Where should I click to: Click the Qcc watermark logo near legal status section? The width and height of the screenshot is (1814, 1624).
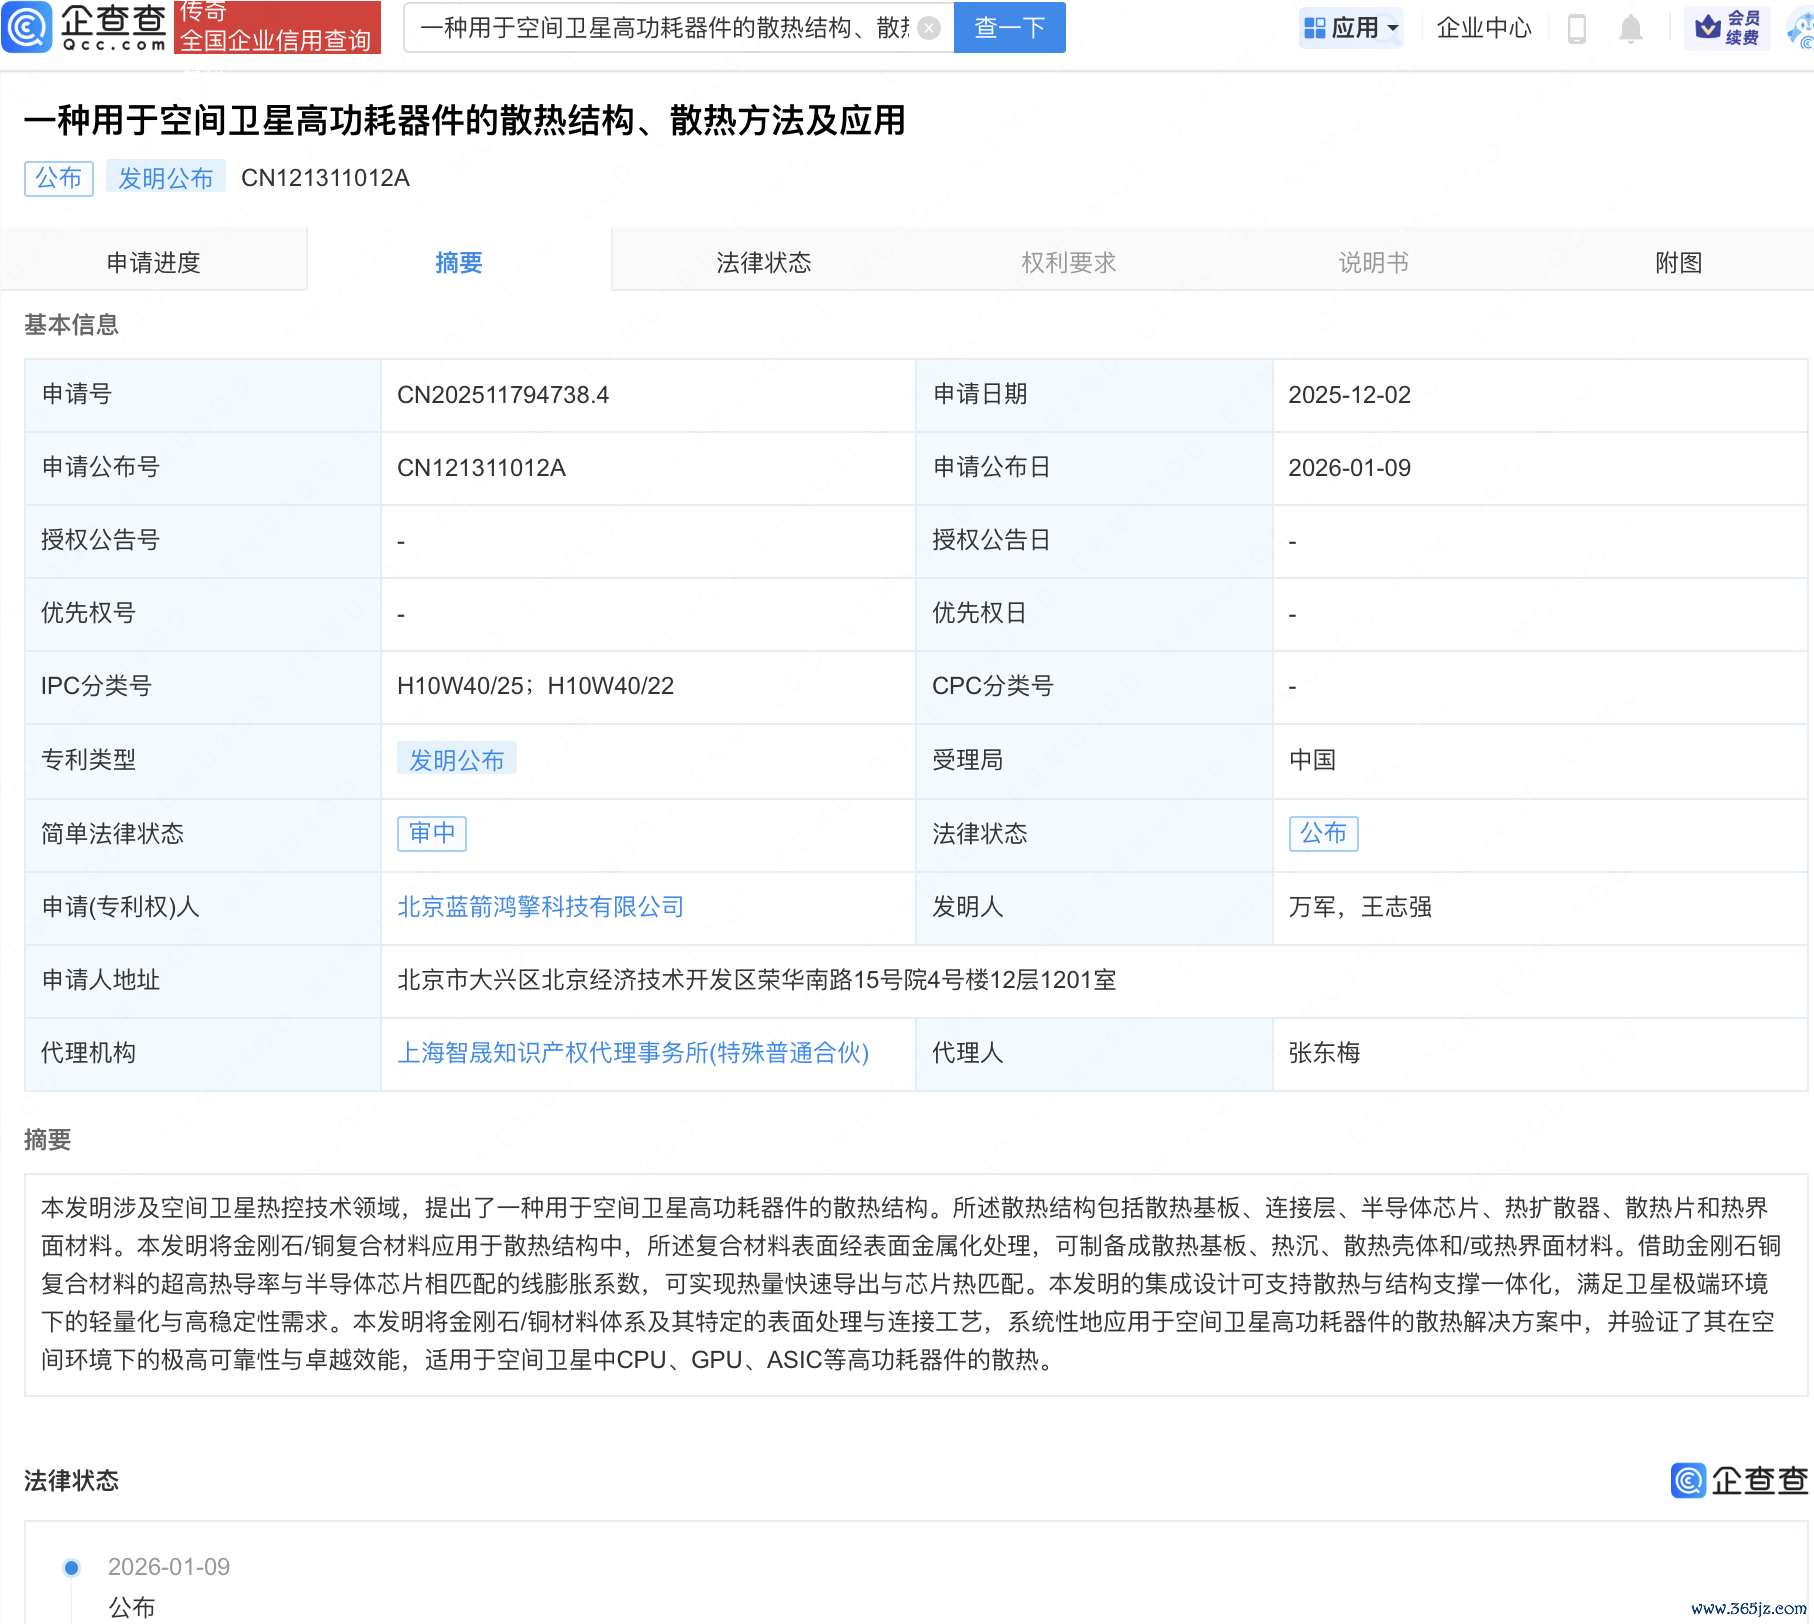(1739, 1480)
